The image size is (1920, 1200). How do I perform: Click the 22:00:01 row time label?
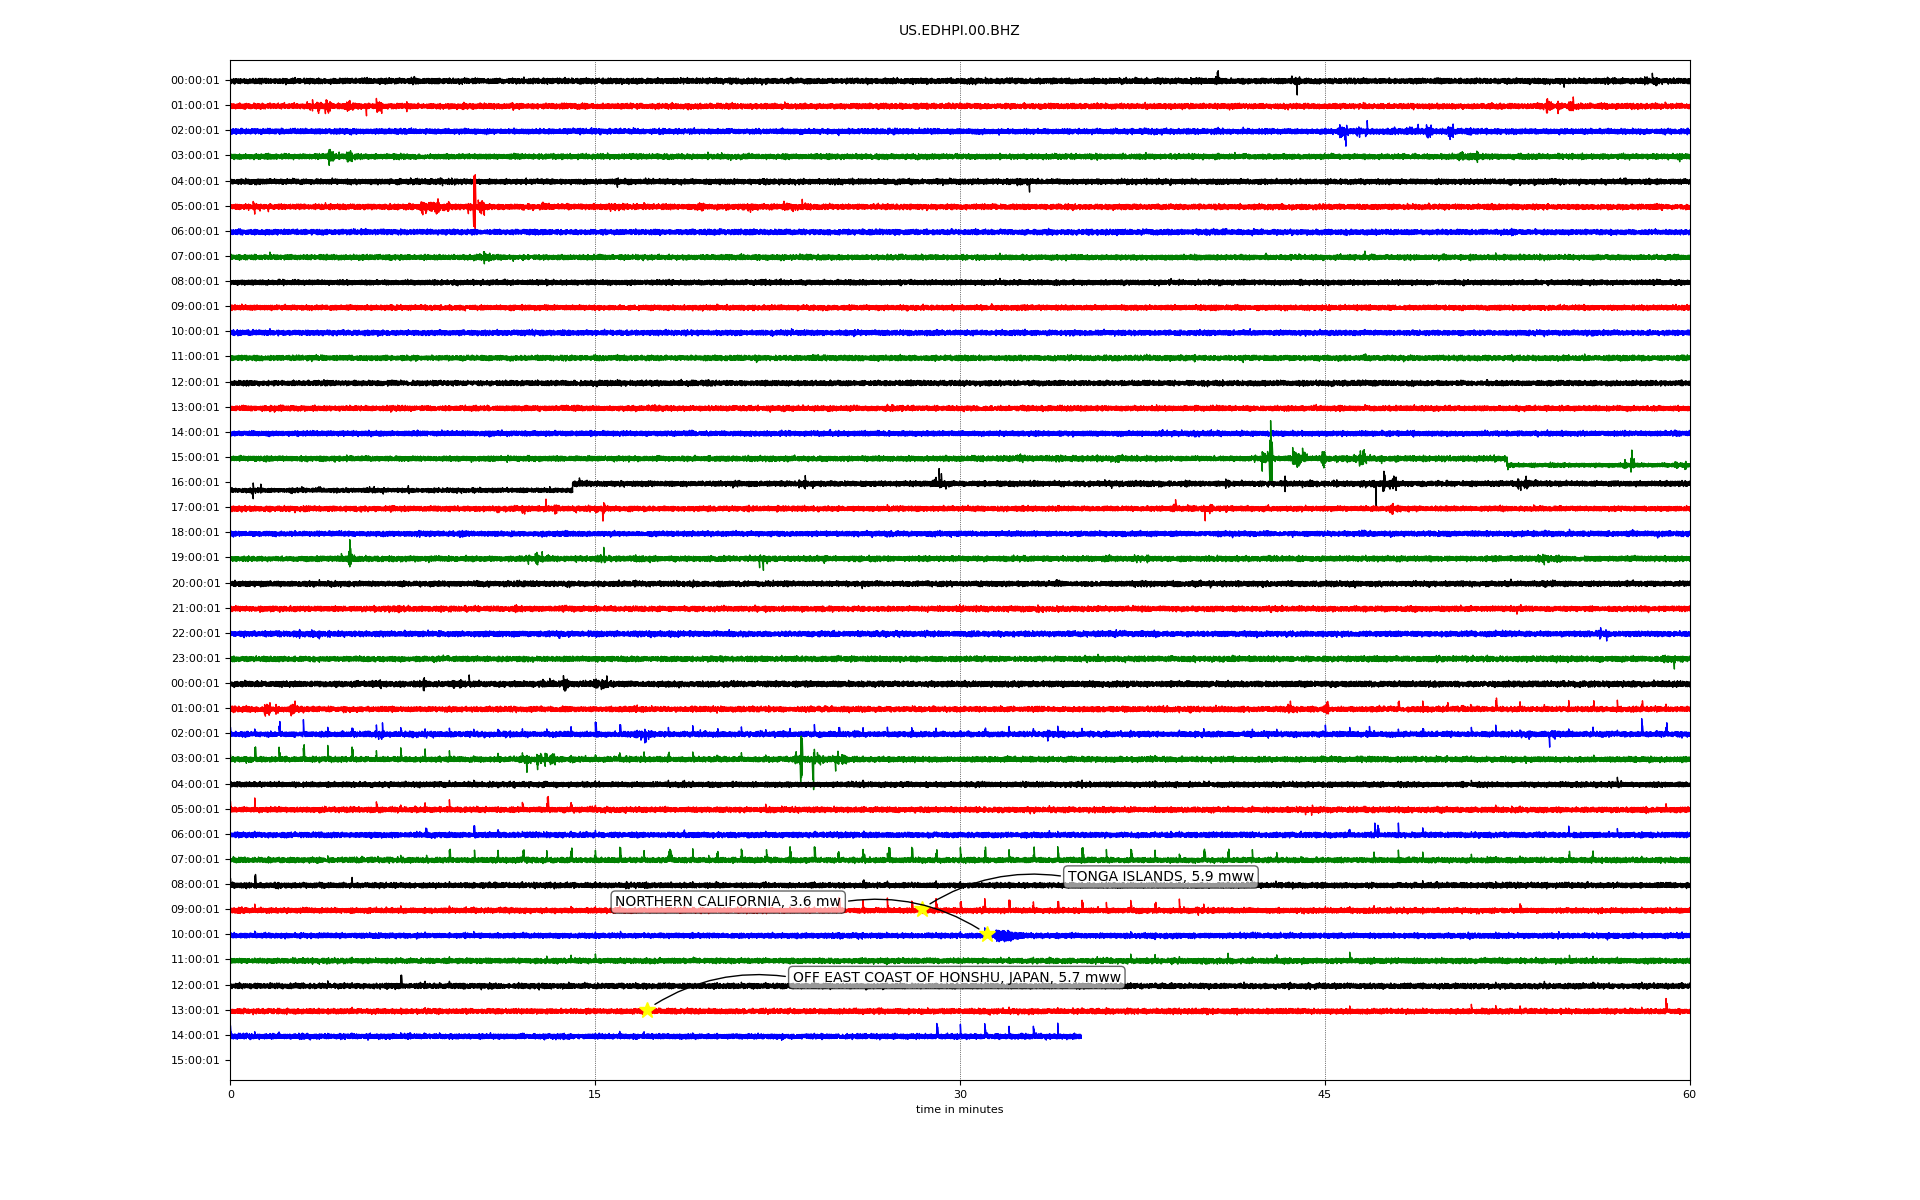point(195,633)
